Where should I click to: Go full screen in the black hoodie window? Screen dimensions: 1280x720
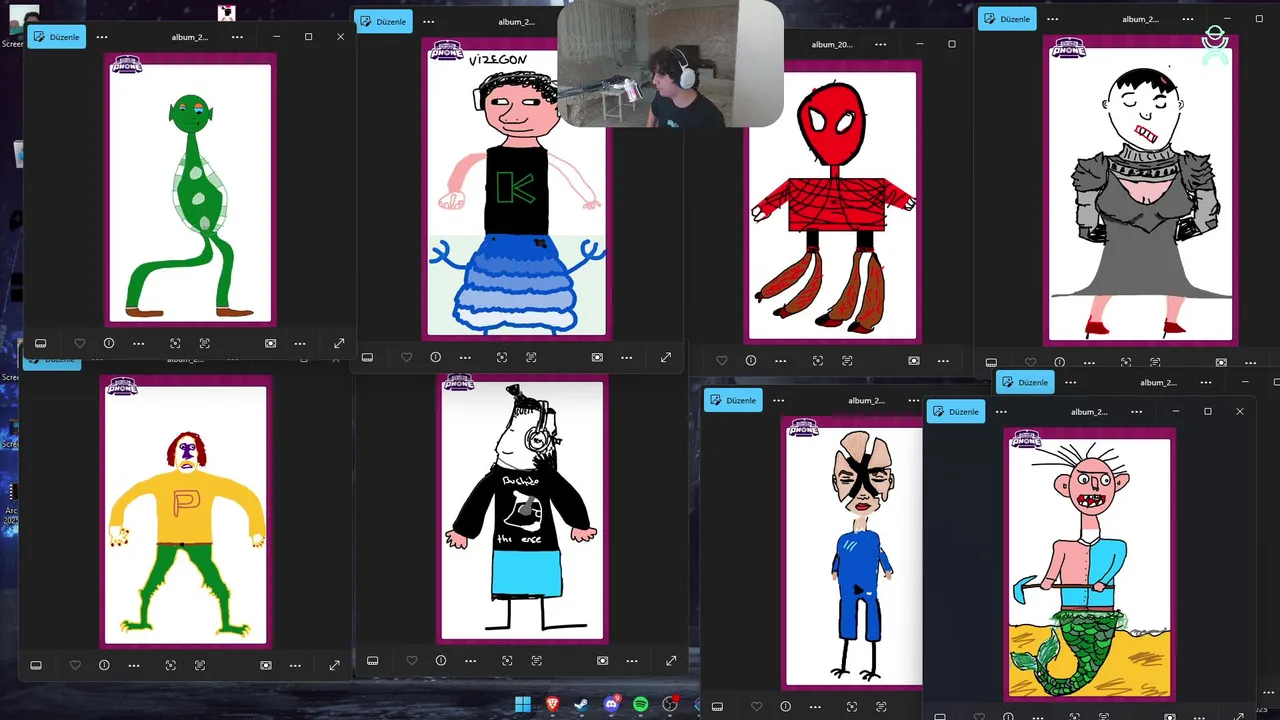[671, 660]
